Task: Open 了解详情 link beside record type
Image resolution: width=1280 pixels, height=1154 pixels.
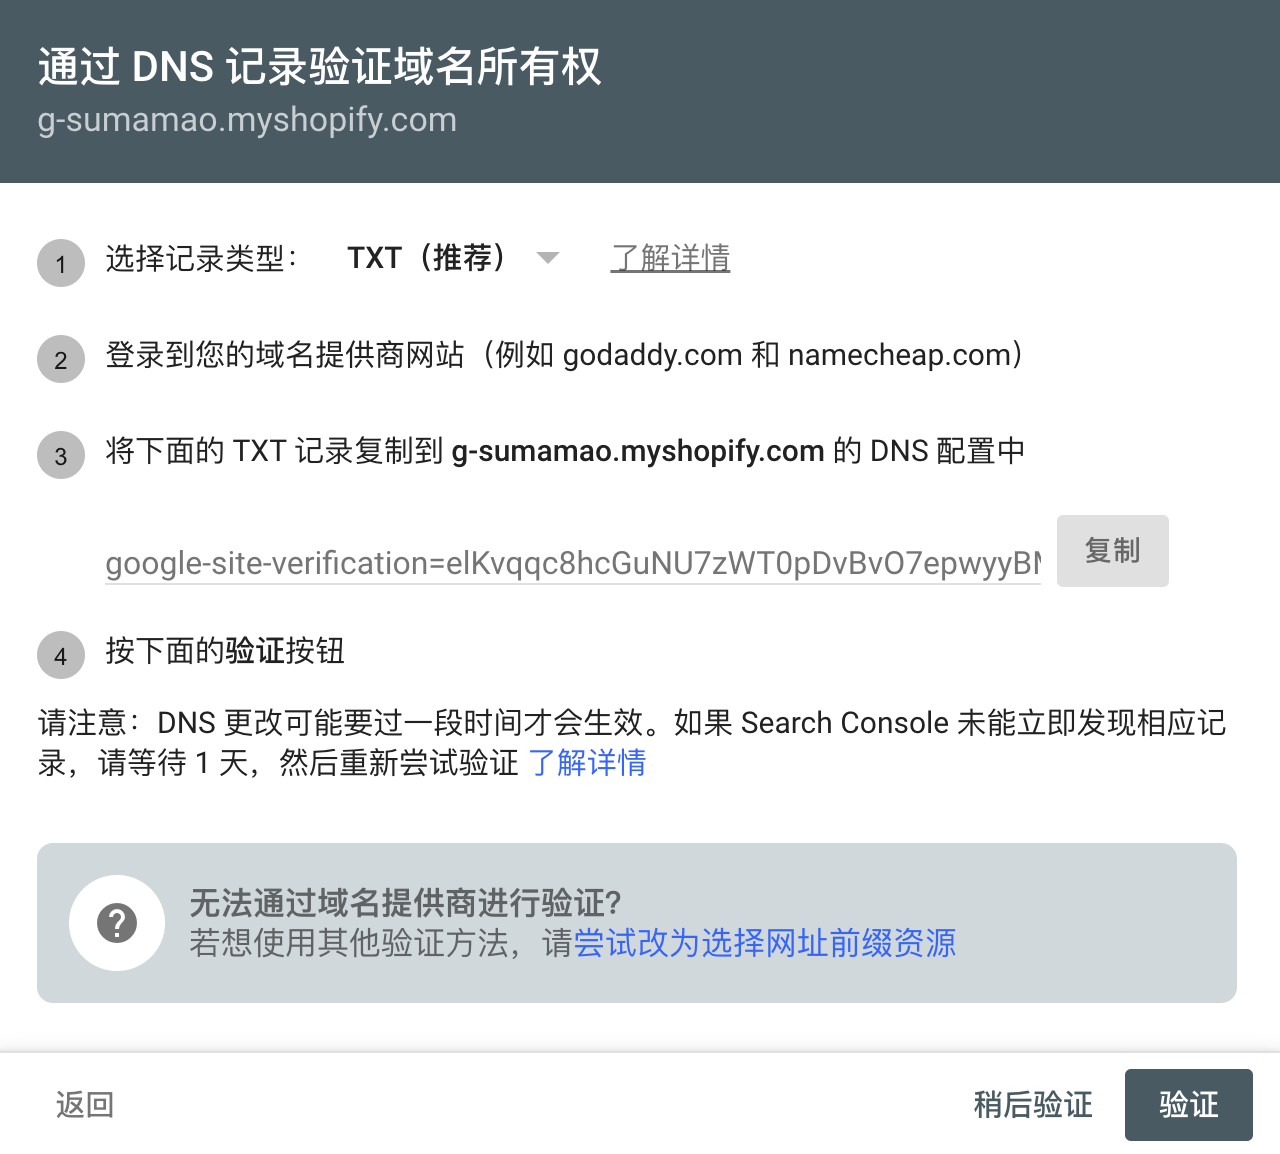Action: coord(670,258)
